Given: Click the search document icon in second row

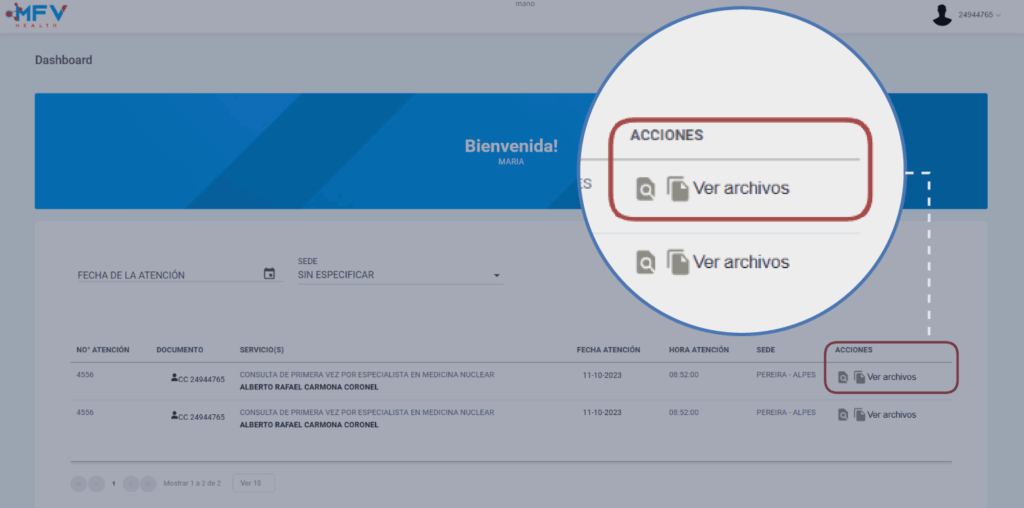Looking at the screenshot, I should tap(843, 415).
